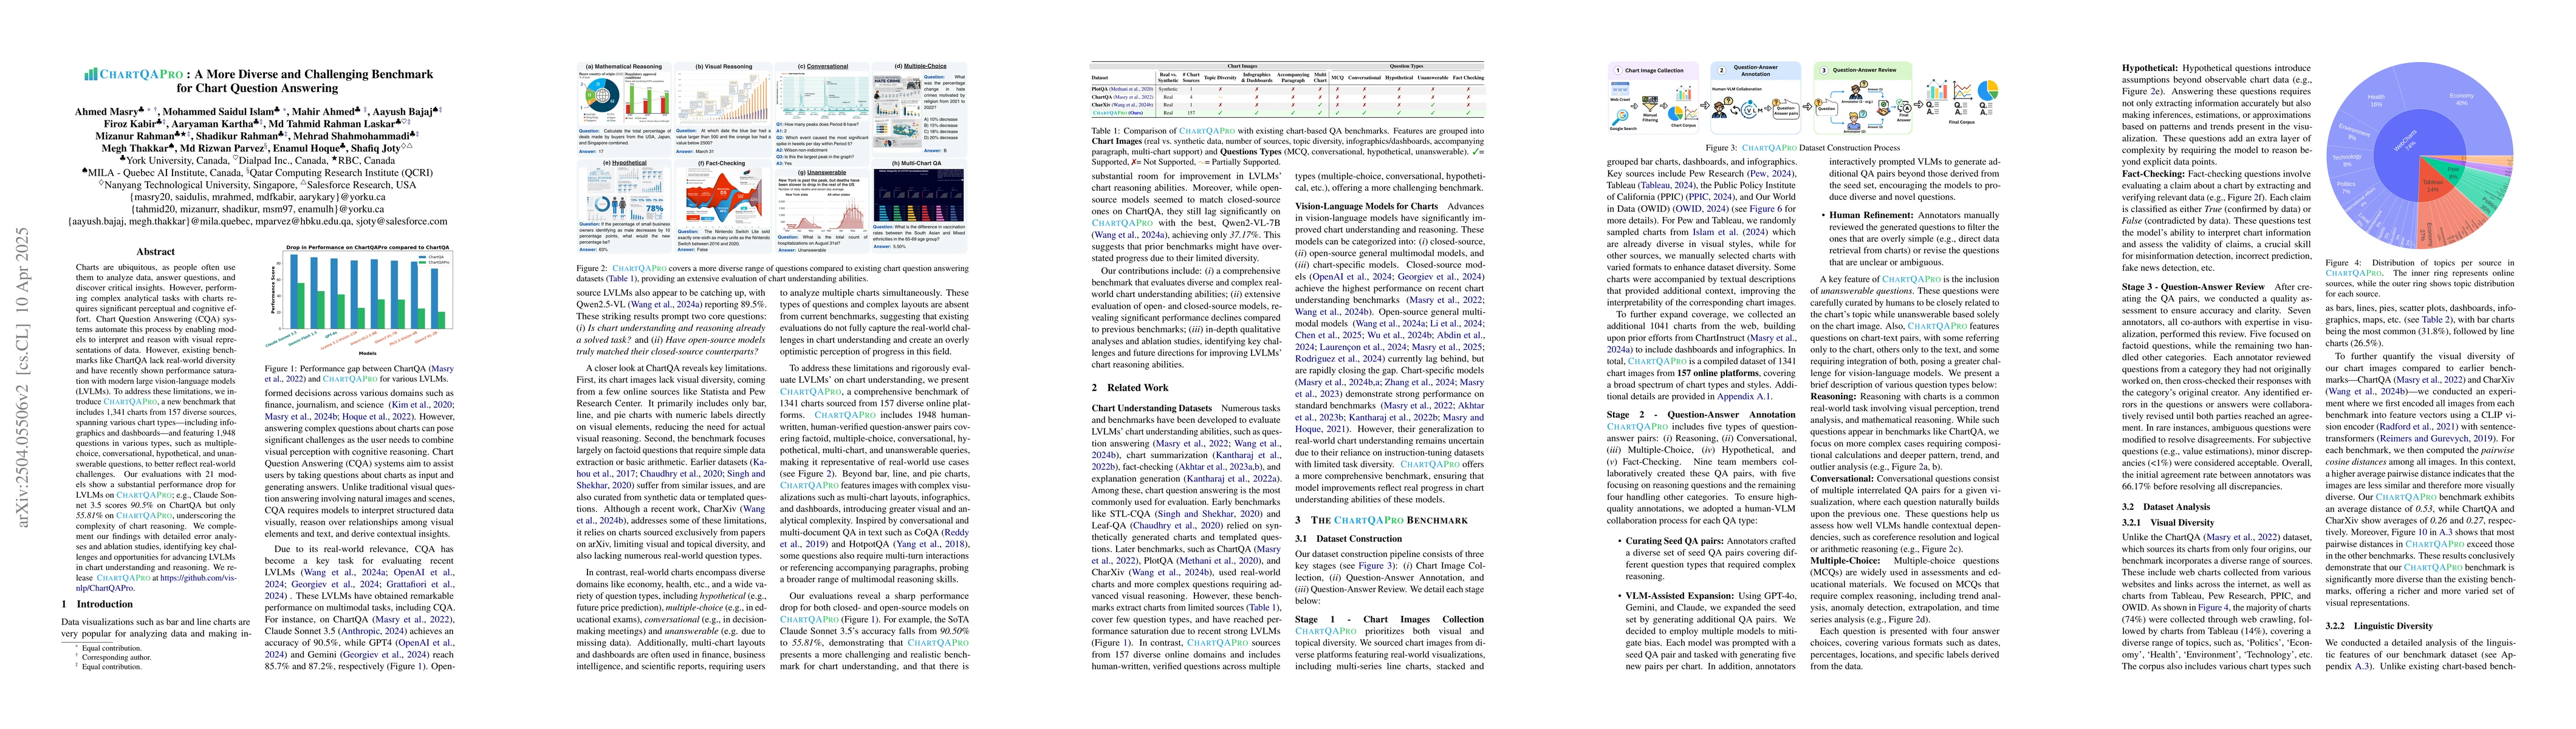Follow the 'Pew, 2024' citation link
2576x729 pixels.
pos(1771,174)
